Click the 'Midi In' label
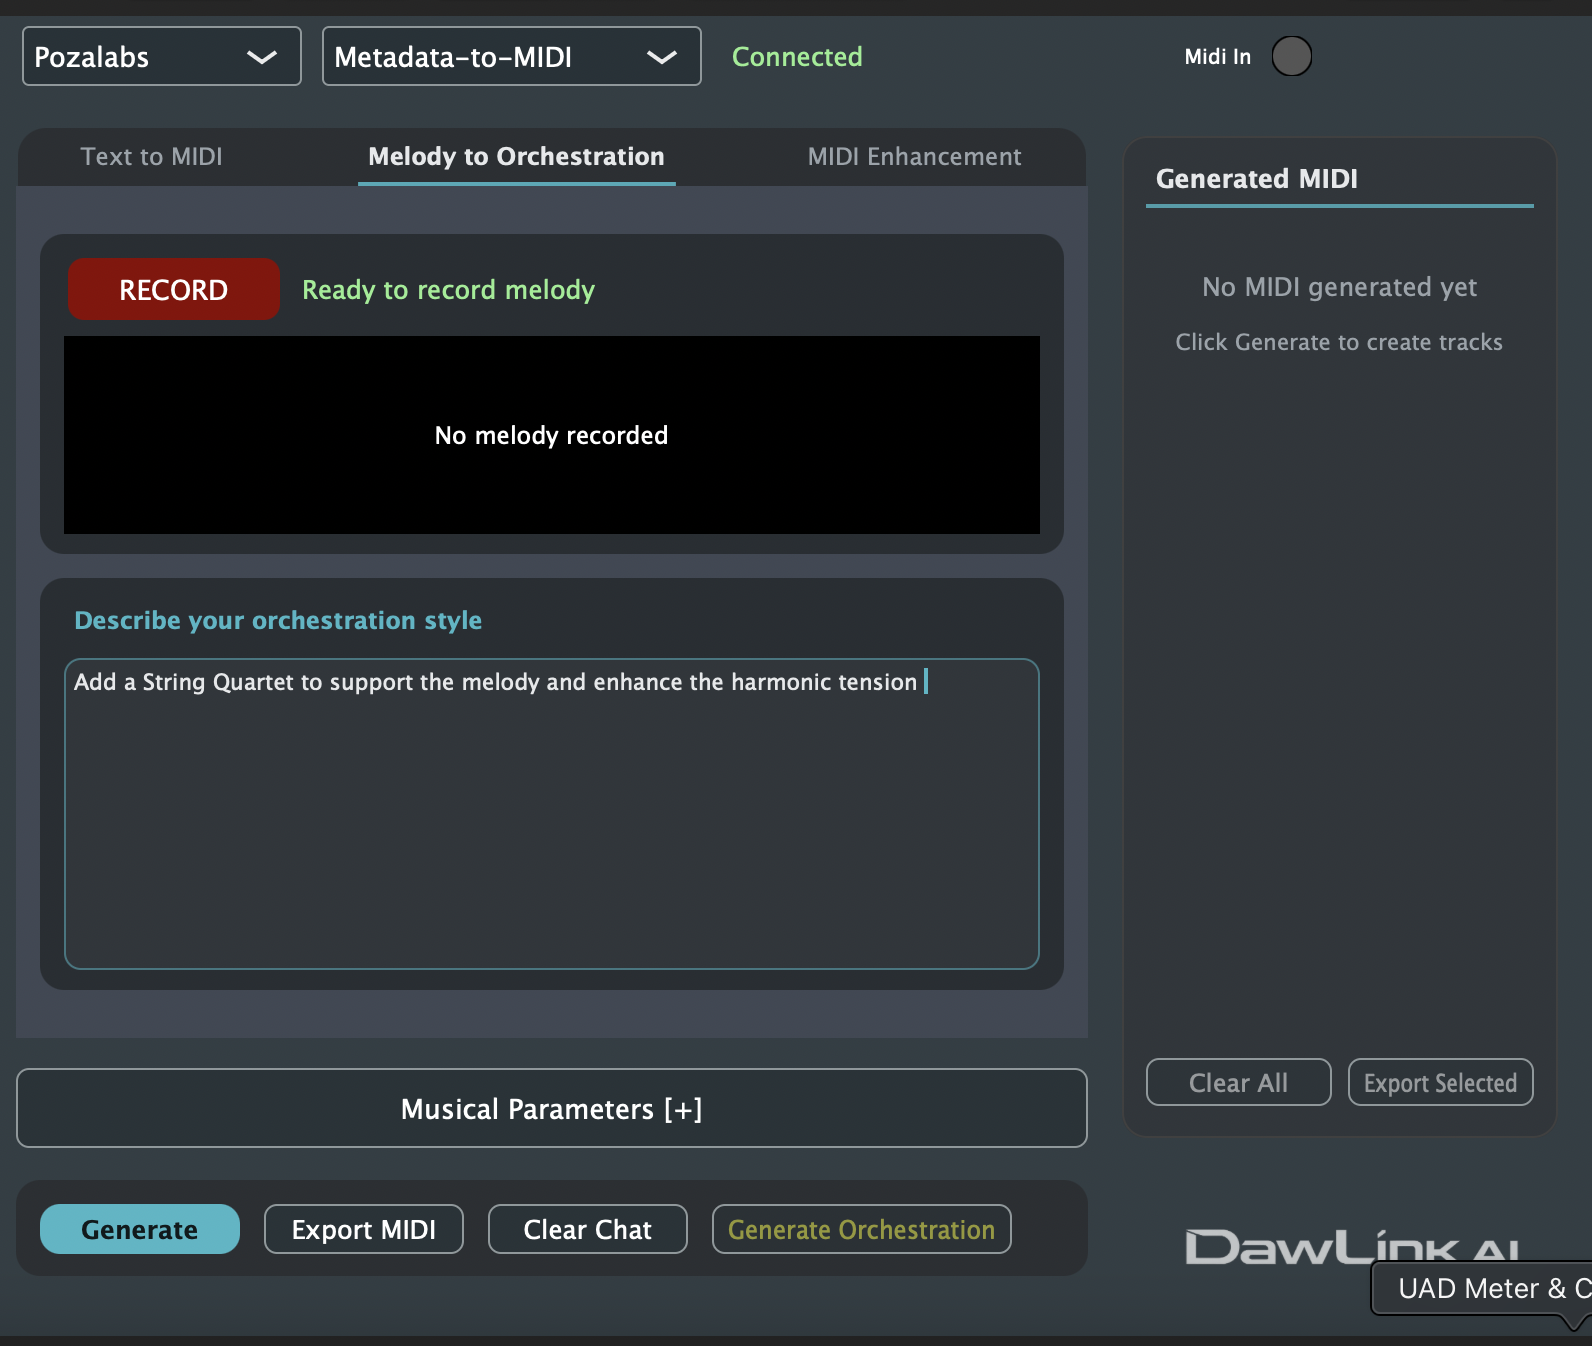The width and height of the screenshot is (1592, 1346). 1217,57
